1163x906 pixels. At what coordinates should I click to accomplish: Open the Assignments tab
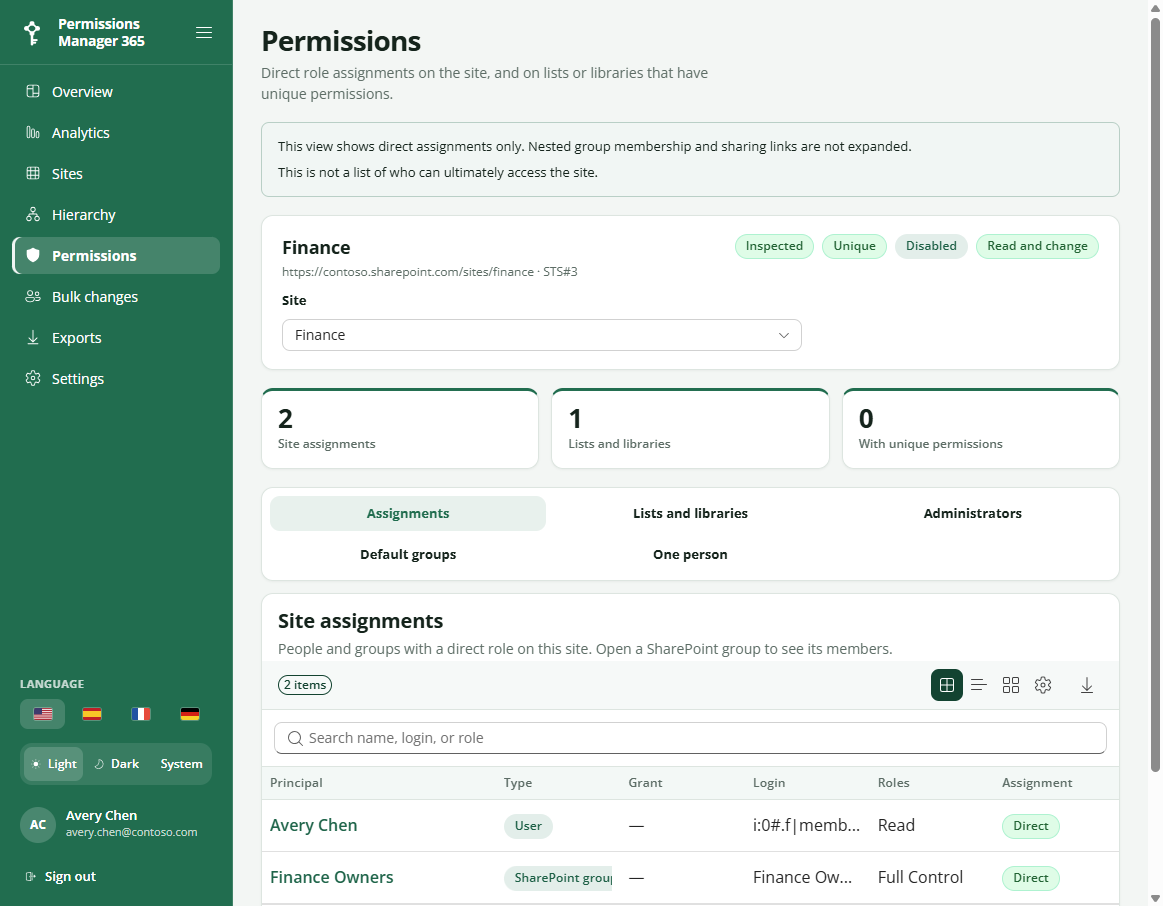[408, 513]
